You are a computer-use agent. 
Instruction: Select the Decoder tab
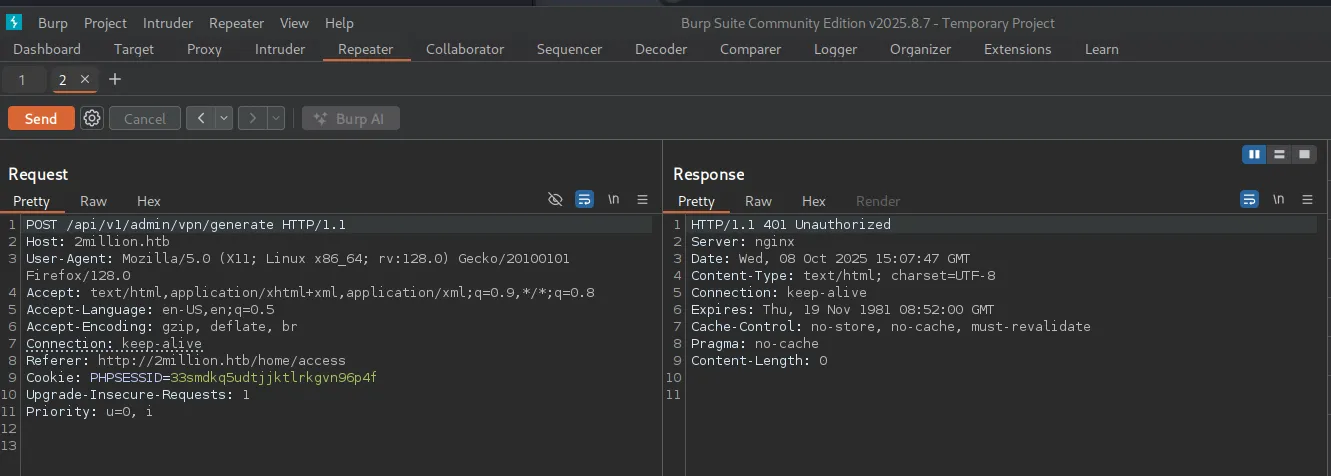coord(661,49)
